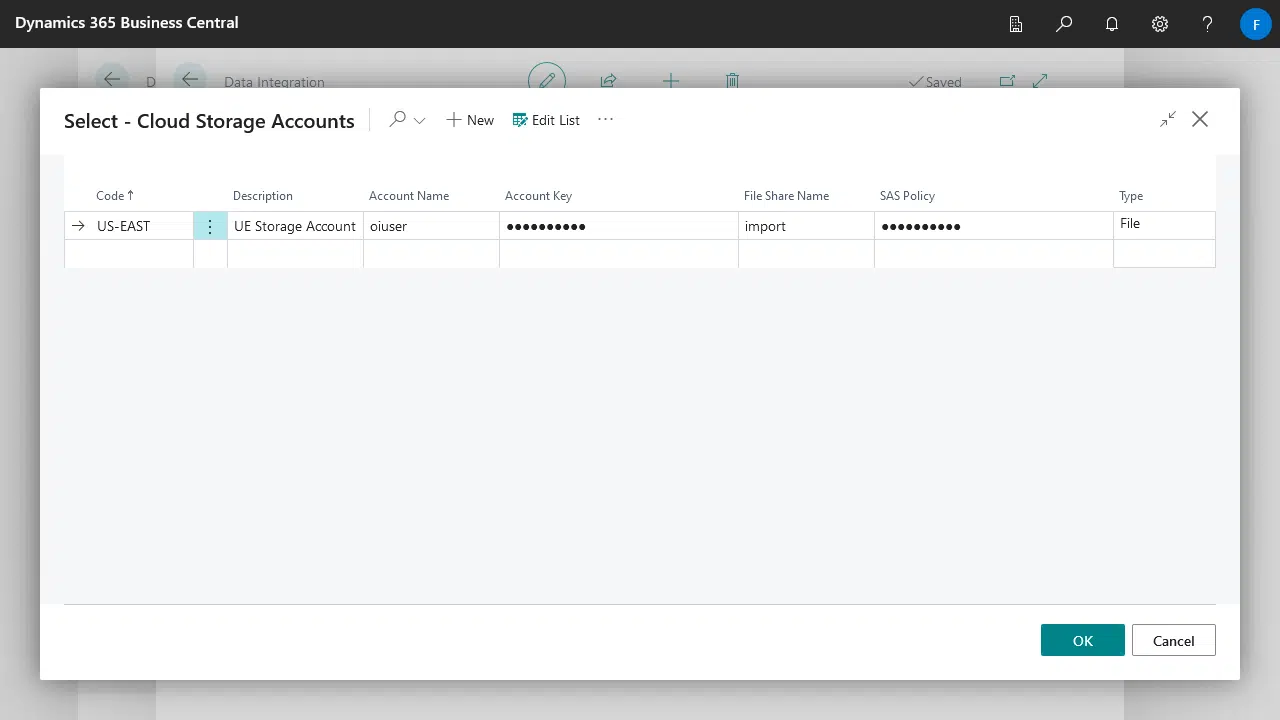
Task: Click the share icon near the page title
Action: click(x=608, y=81)
